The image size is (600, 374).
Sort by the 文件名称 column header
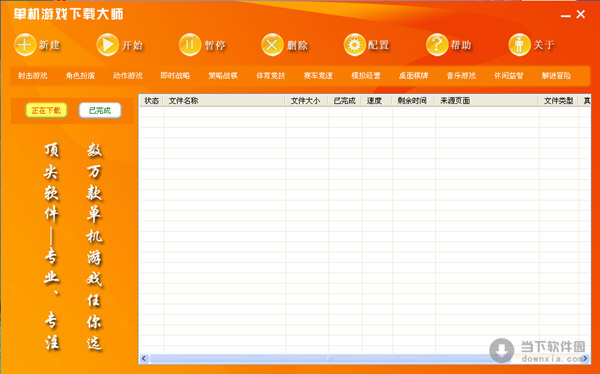[224, 101]
